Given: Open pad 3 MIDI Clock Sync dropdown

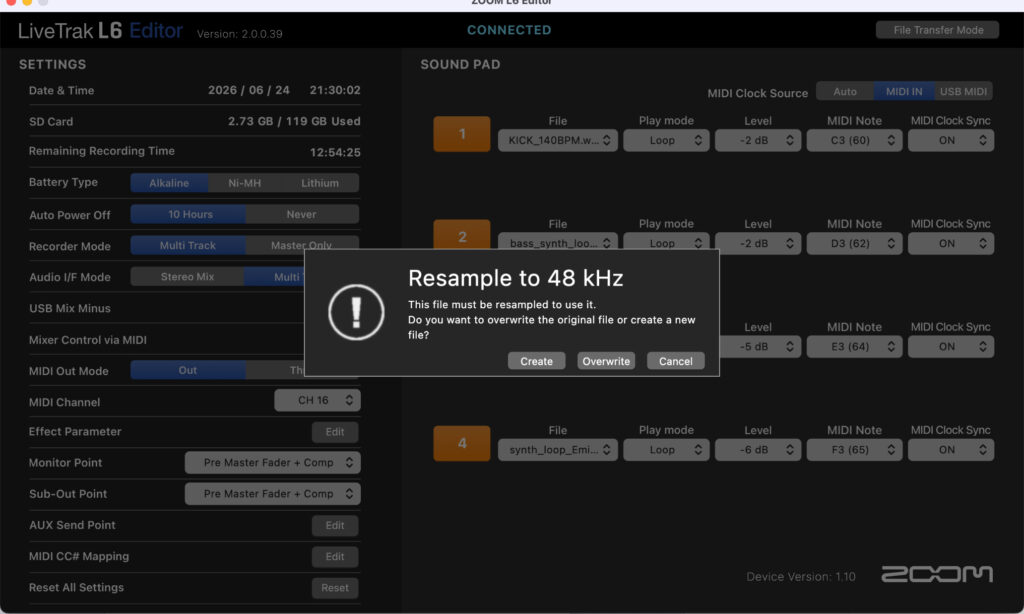Looking at the screenshot, I should (x=951, y=347).
